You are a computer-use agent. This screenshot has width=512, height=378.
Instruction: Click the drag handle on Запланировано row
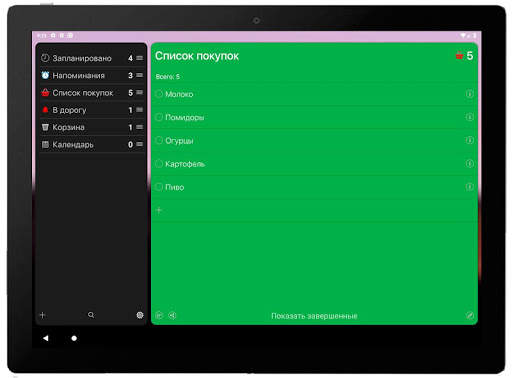140,58
